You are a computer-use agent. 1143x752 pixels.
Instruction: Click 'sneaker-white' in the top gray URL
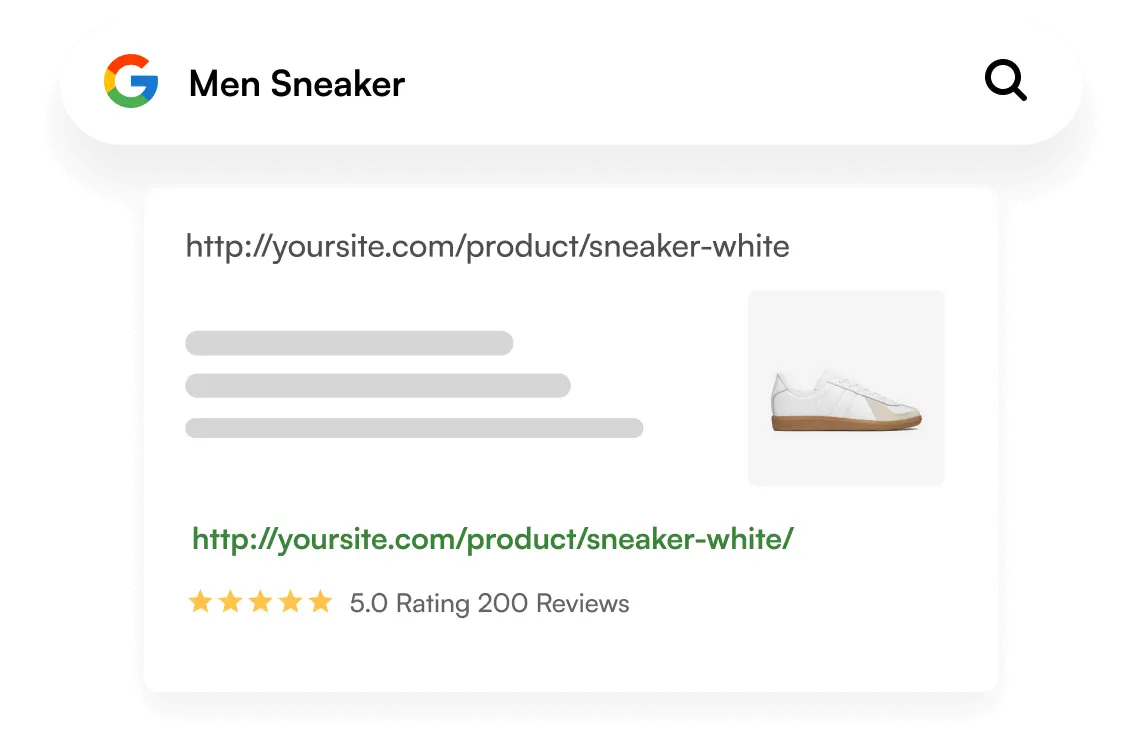(689, 246)
